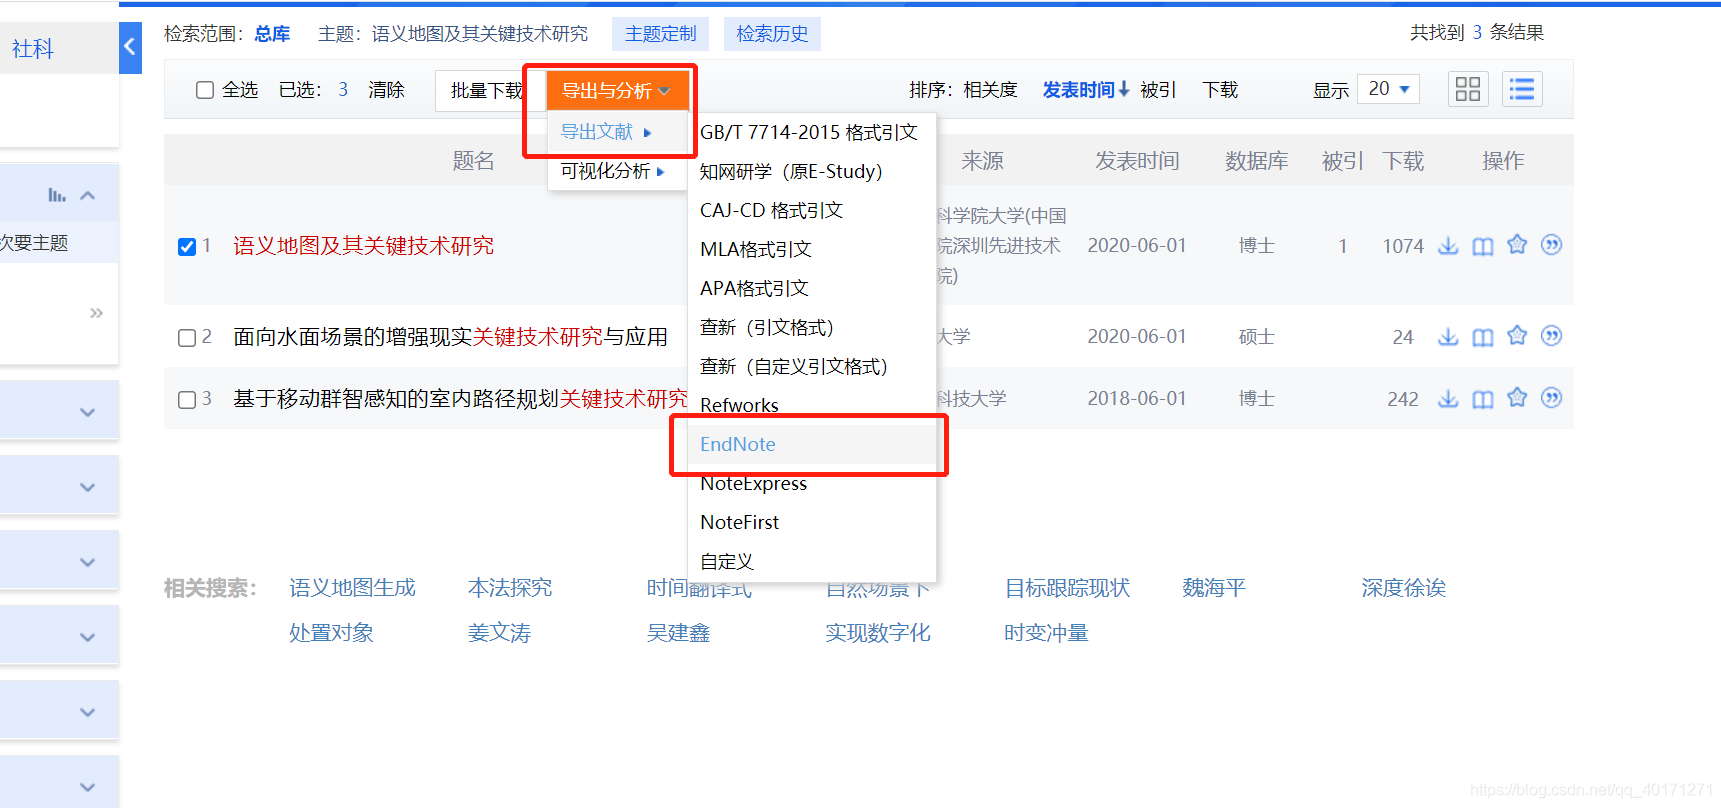
Task: Download the paper dated 2020-06-01 with 1074 downloads
Action: tap(1448, 245)
